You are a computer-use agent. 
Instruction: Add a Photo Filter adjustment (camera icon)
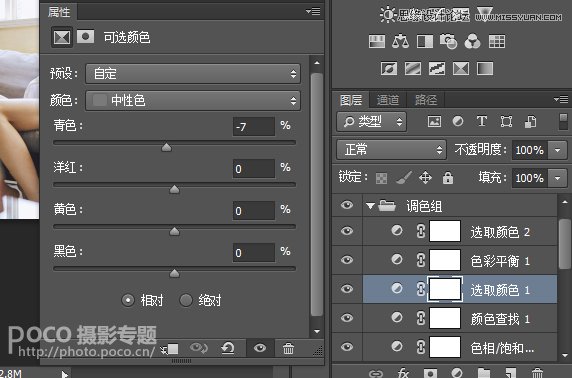pos(448,42)
